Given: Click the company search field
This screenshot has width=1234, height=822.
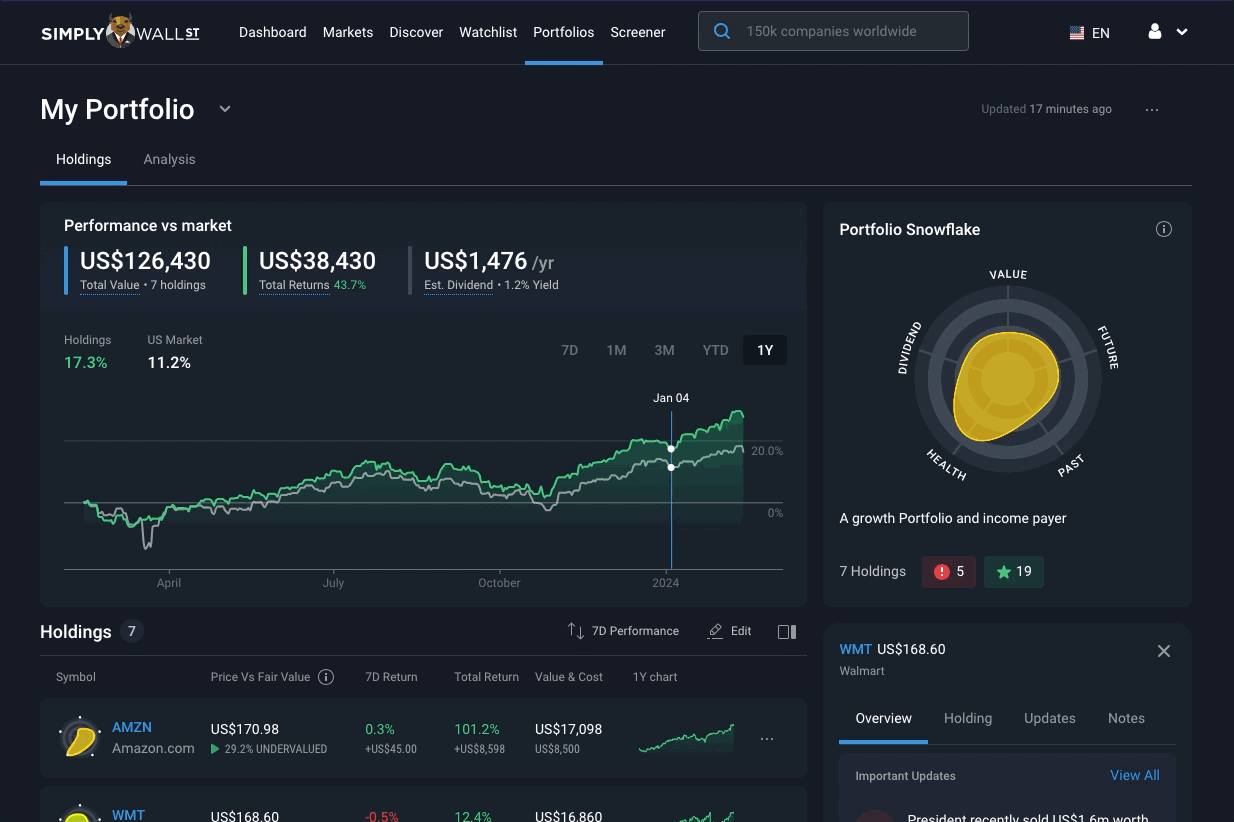Looking at the screenshot, I should pyautogui.click(x=833, y=31).
